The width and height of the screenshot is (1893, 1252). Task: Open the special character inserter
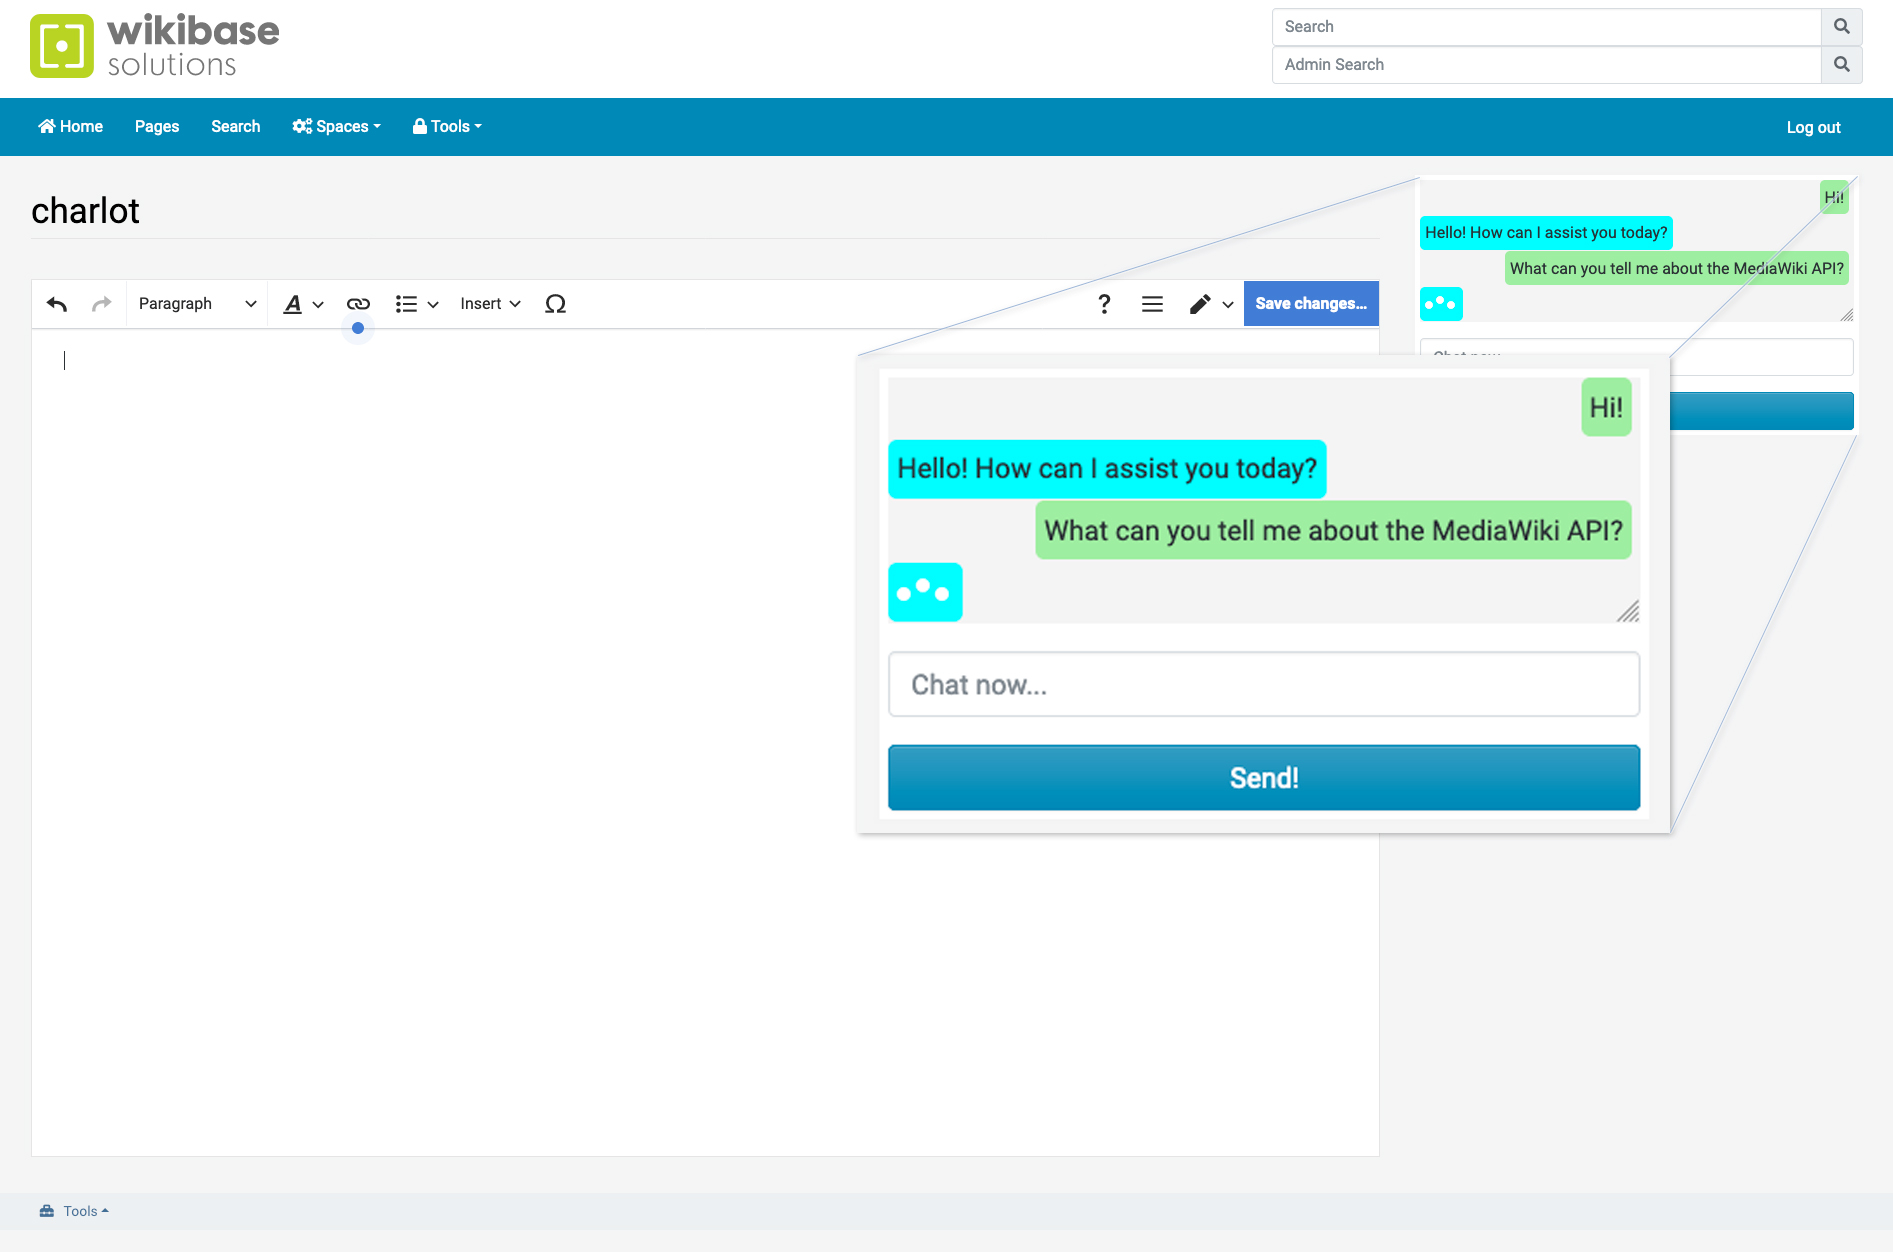(x=556, y=303)
